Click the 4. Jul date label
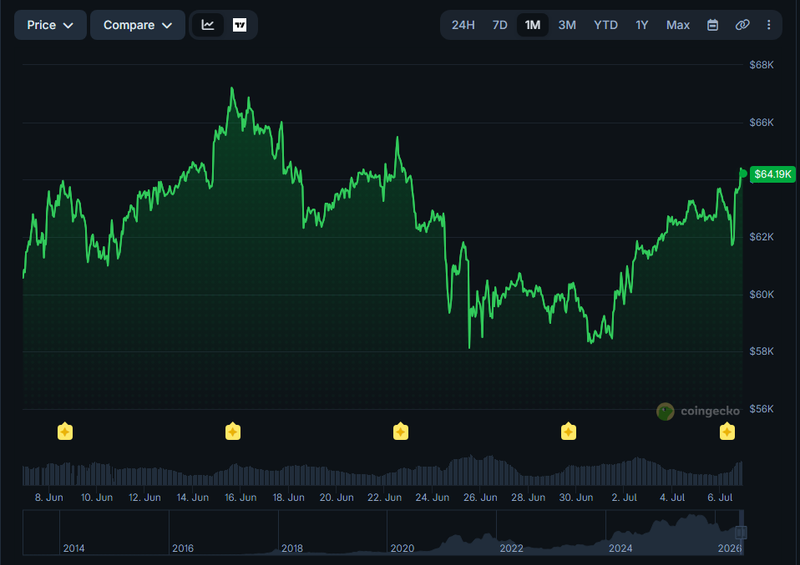Viewport: 800px width, 565px height. [672, 497]
